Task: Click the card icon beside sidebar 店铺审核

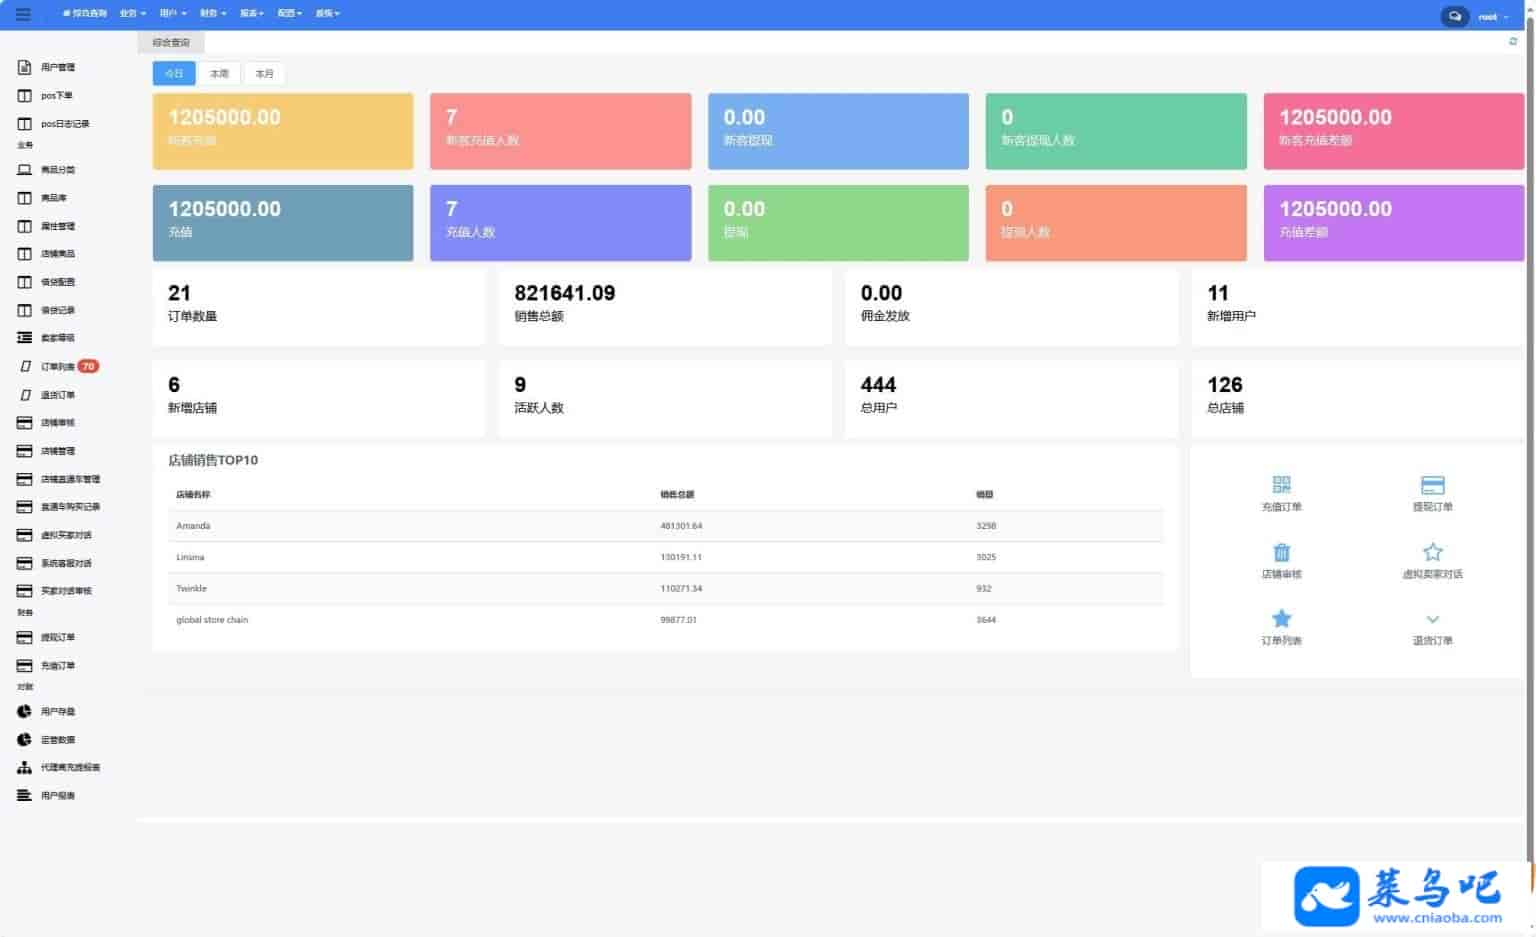Action: [25, 423]
